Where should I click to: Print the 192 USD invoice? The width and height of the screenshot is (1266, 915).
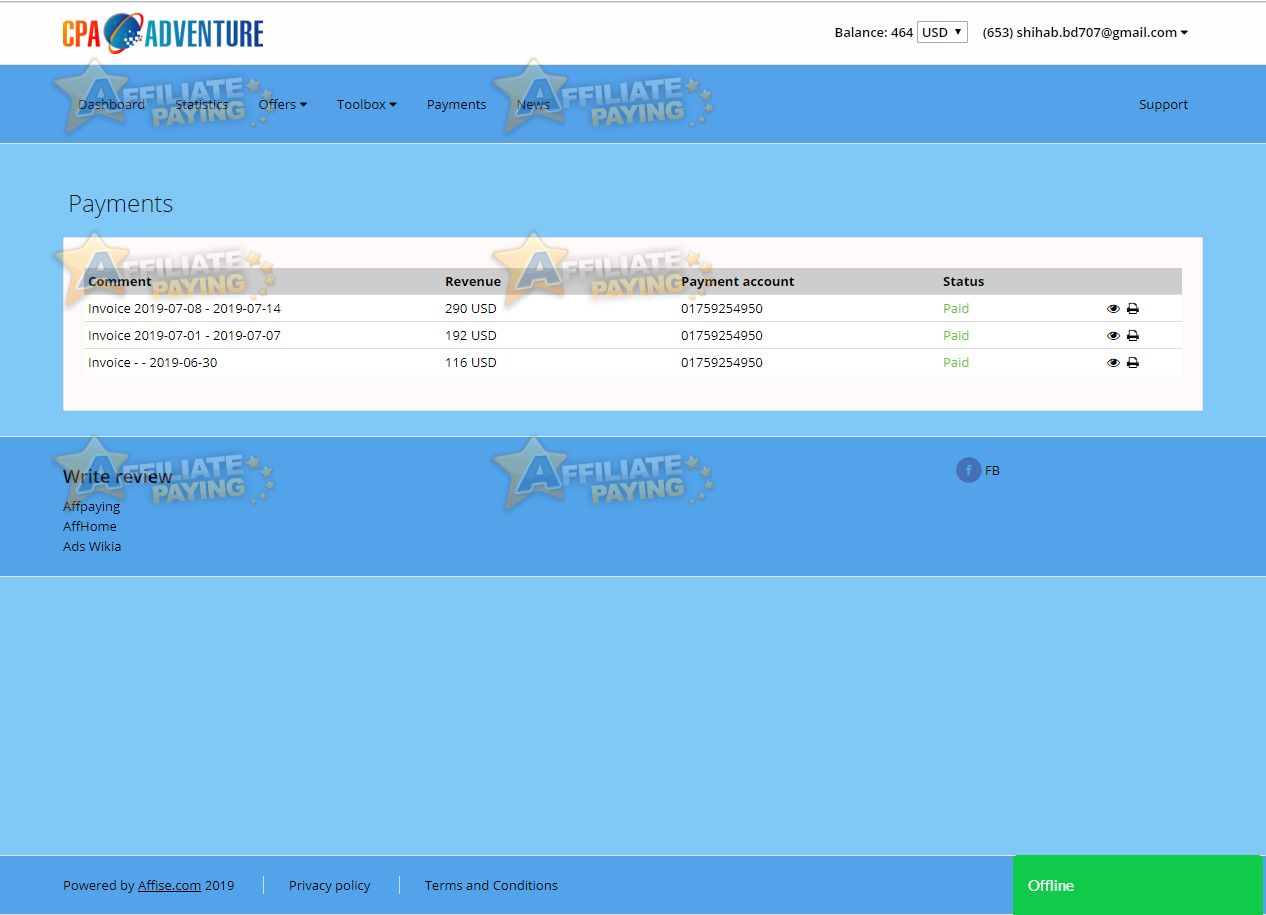1133,336
